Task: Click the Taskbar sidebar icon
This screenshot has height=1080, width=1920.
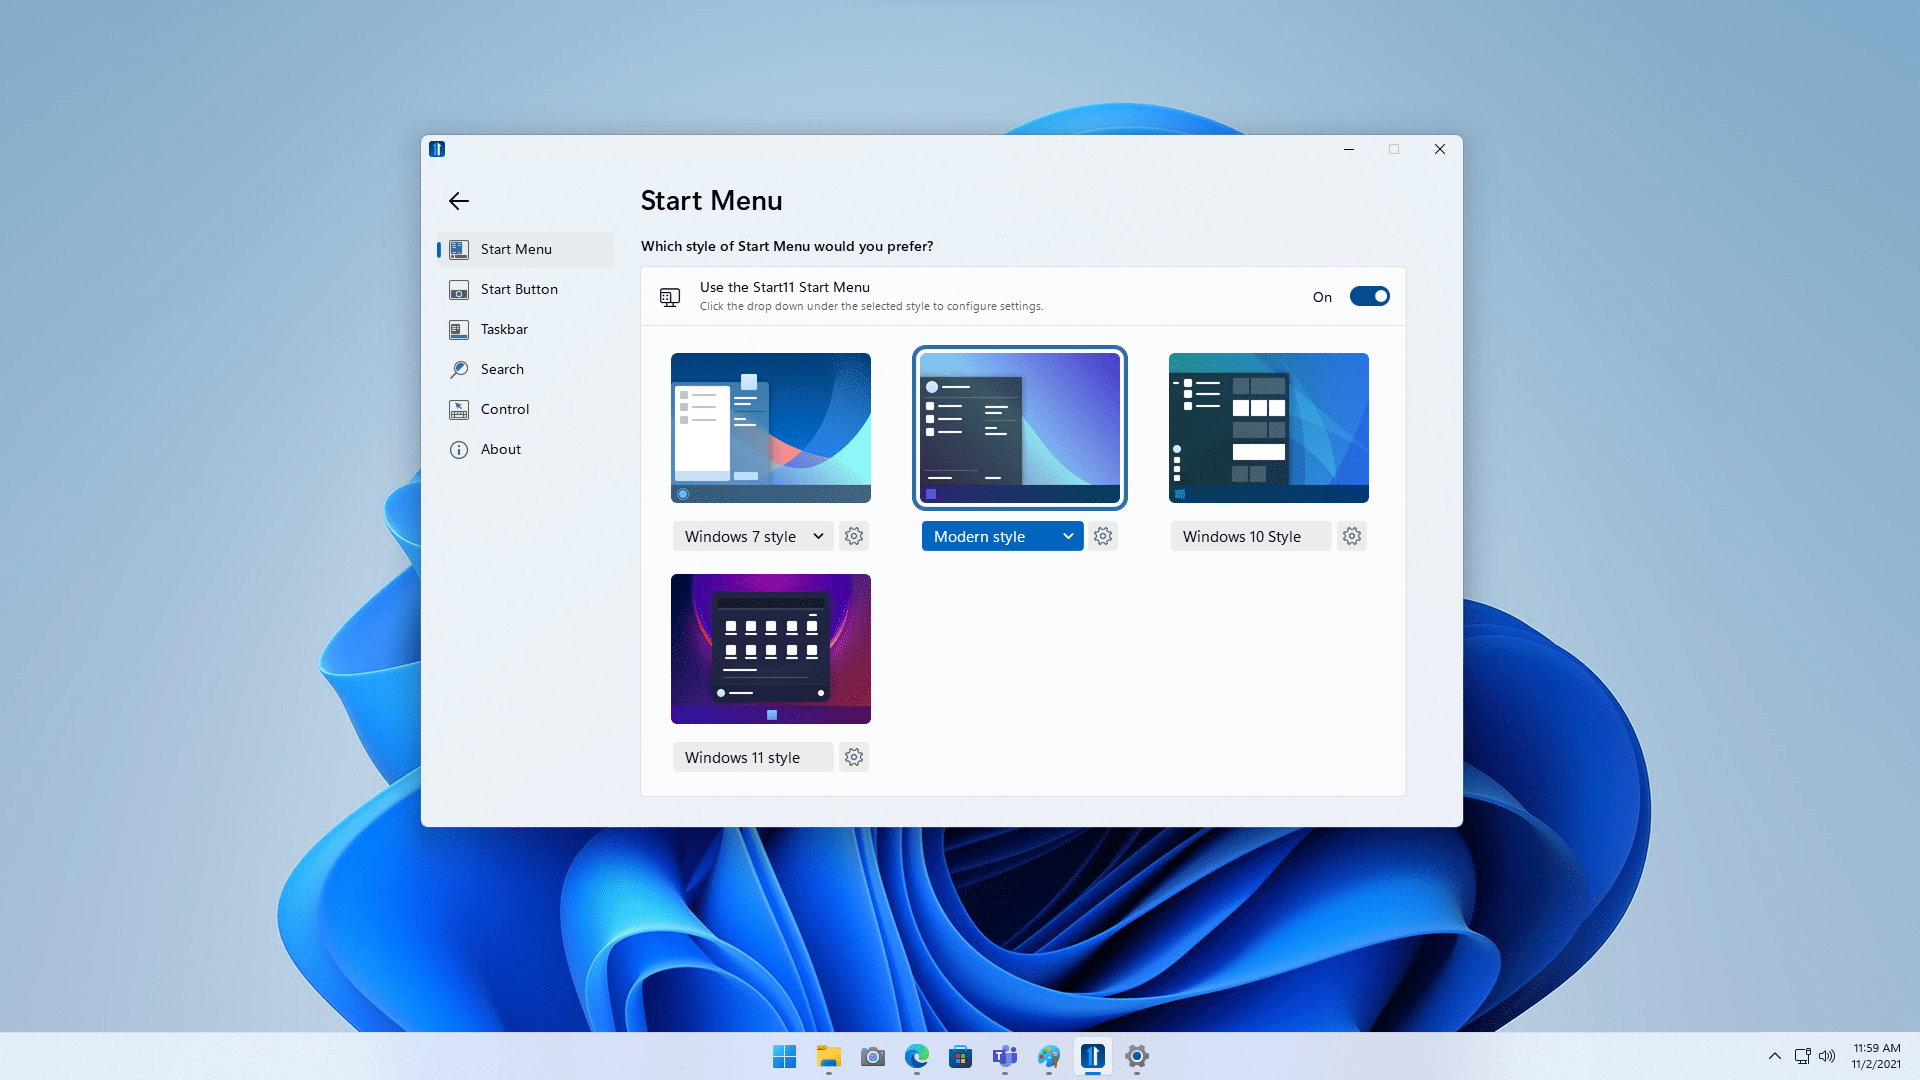Action: (458, 328)
